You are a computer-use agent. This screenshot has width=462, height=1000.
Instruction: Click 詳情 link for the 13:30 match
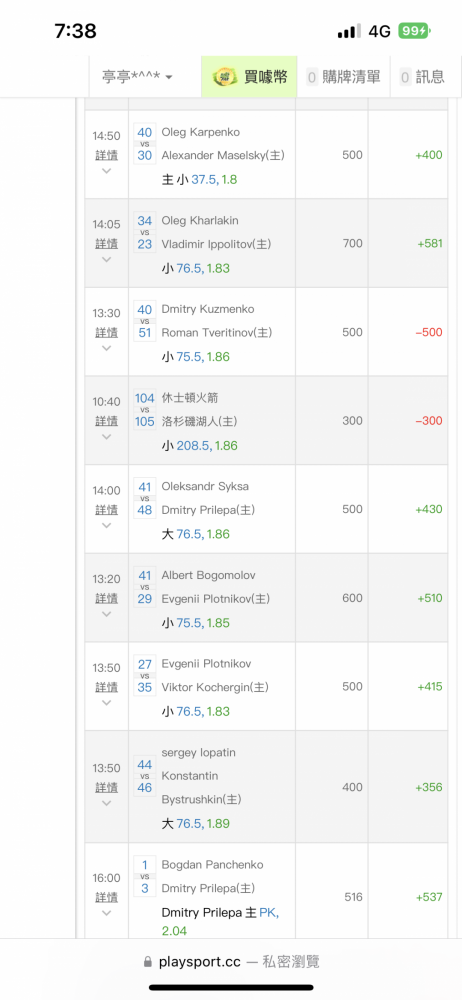[107, 332]
